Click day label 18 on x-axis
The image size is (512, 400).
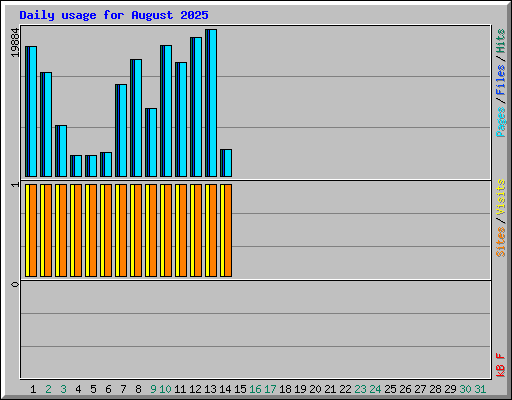285,389
